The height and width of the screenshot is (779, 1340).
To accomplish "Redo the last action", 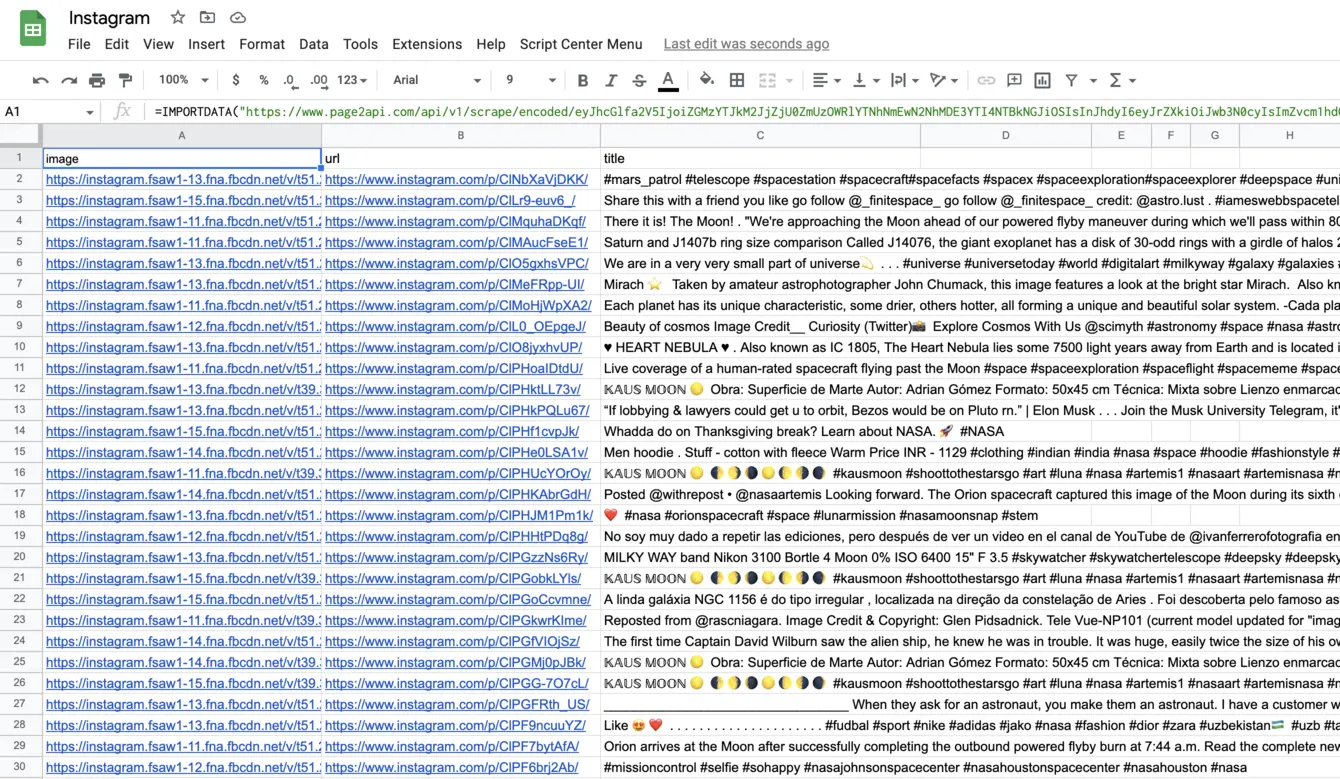I will point(69,80).
